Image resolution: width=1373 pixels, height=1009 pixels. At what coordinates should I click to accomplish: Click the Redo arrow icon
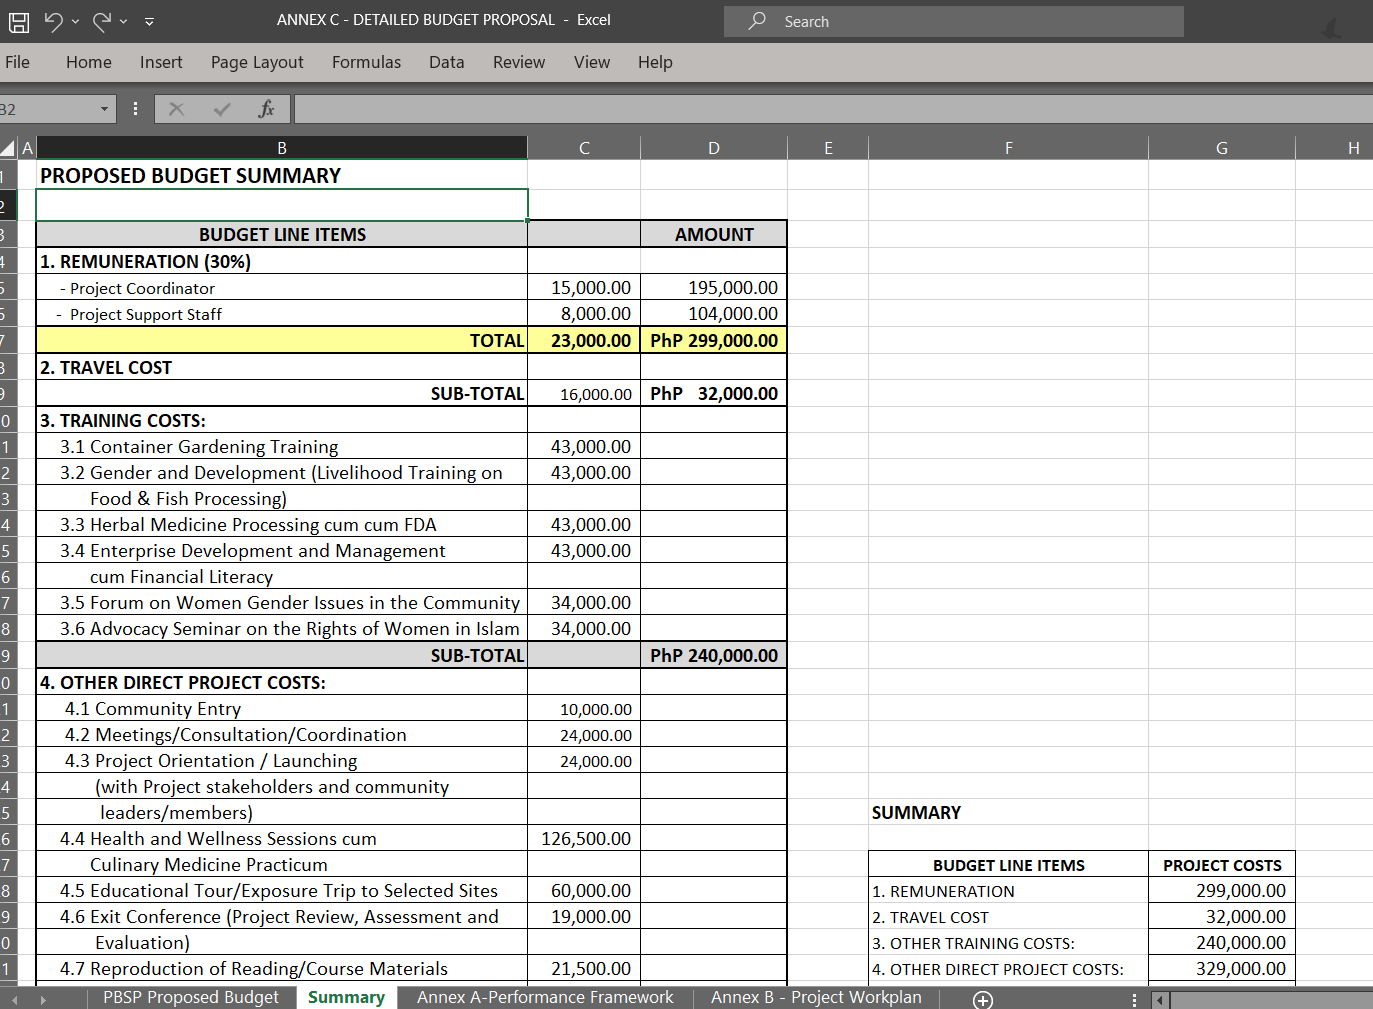[x=101, y=21]
